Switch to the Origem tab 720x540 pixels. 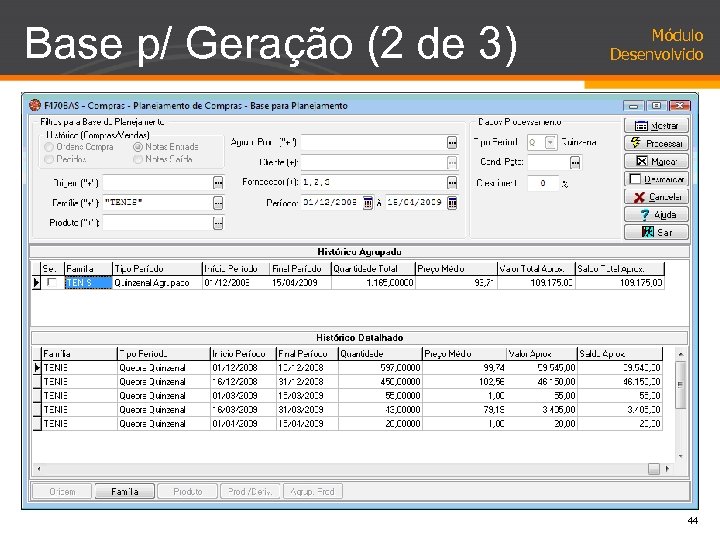coord(62,492)
